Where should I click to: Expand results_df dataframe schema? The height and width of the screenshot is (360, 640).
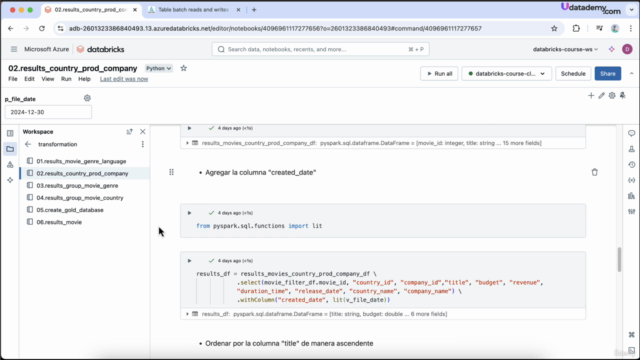coord(187,314)
